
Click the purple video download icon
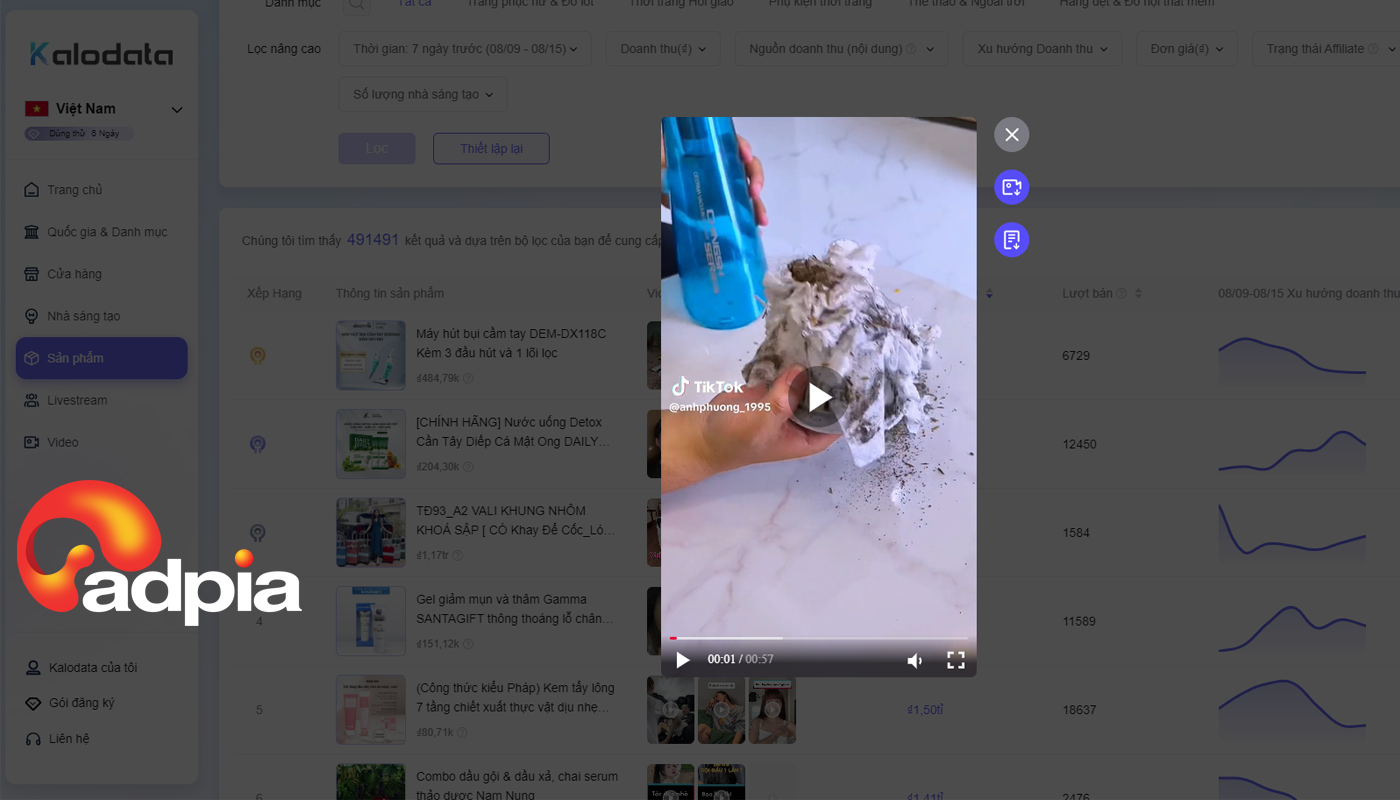[x=1011, y=187]
